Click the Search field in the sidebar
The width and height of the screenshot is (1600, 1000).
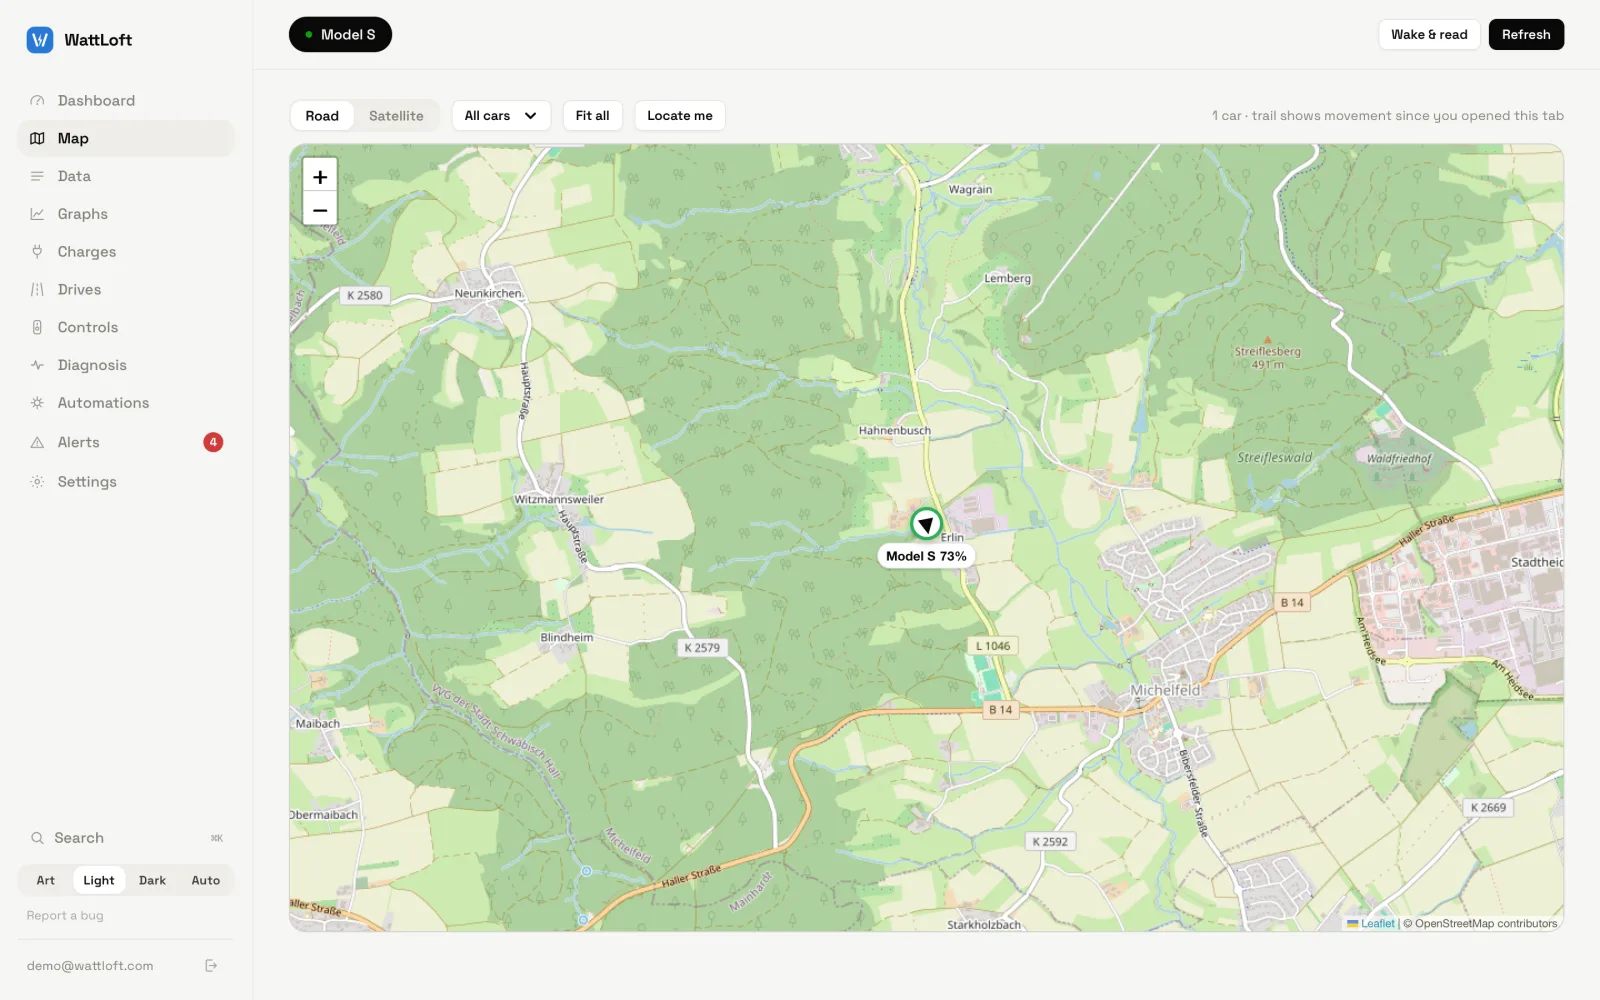[x=126, y=838]
